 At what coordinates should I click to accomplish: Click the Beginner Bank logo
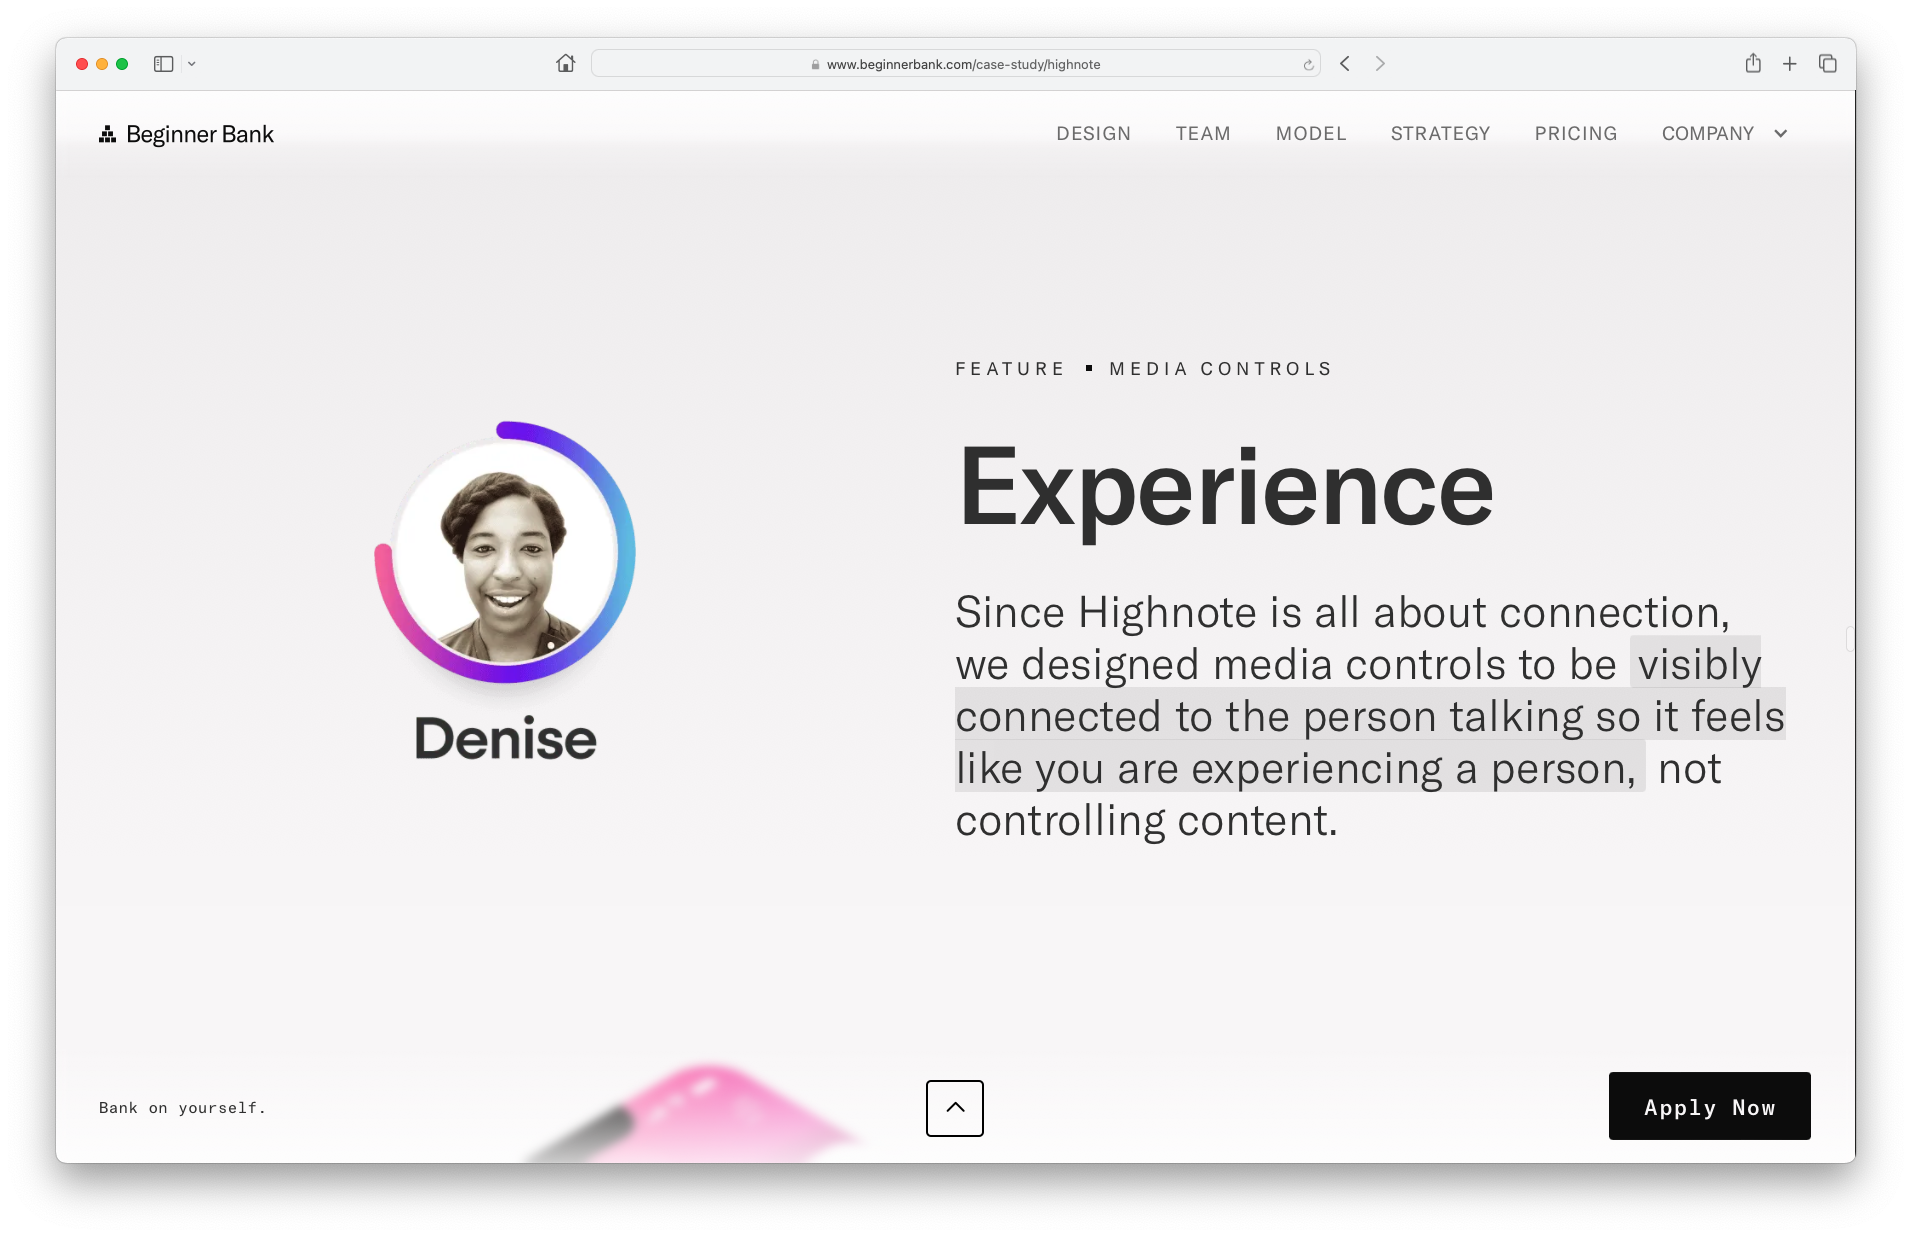tap(186, 134)
